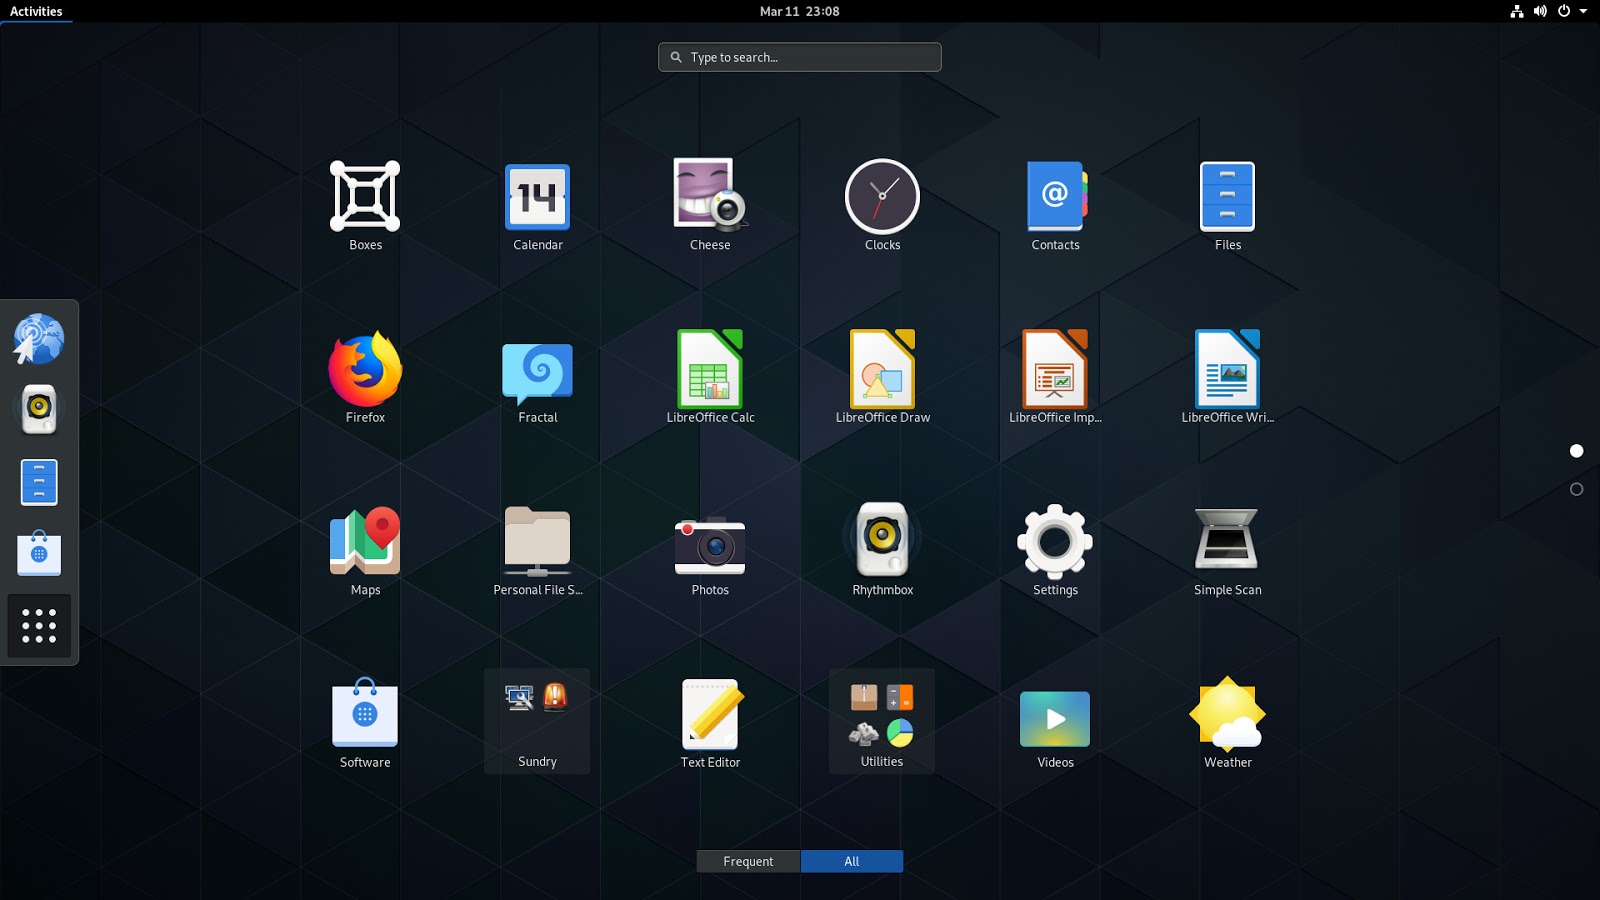Screen dimensions: 1600x900
Task: Jump to the second app page dot
Action: [x=1576, y=489]
